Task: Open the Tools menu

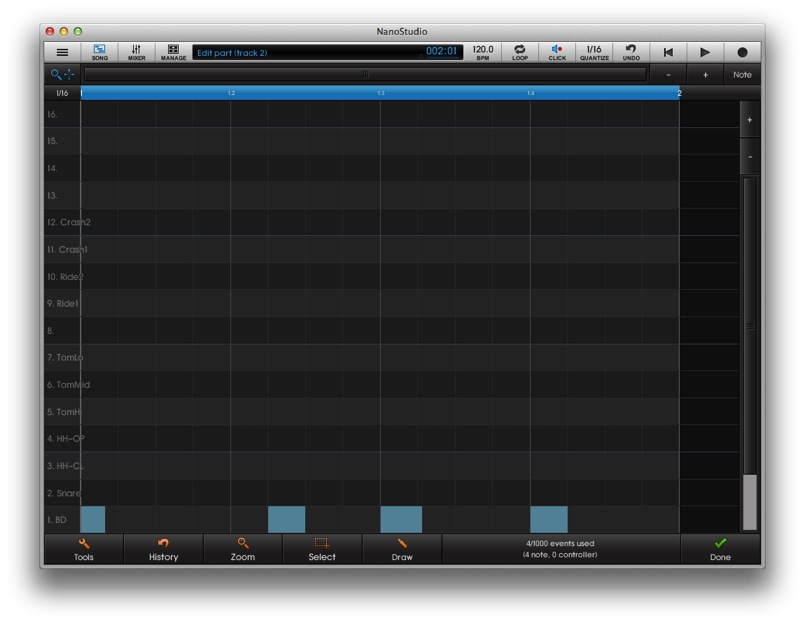Action: [x=84, y=550]
